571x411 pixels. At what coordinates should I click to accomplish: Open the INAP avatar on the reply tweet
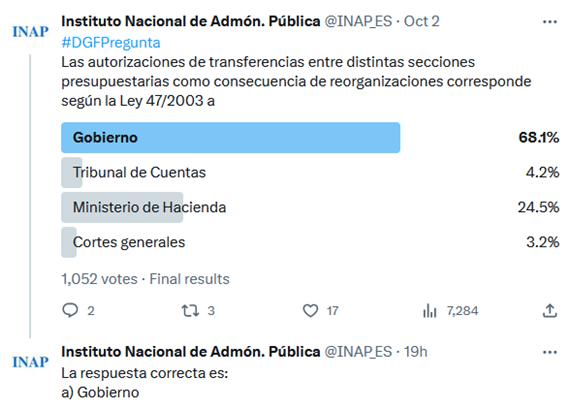pyautogui.click(x=31, y=362)
